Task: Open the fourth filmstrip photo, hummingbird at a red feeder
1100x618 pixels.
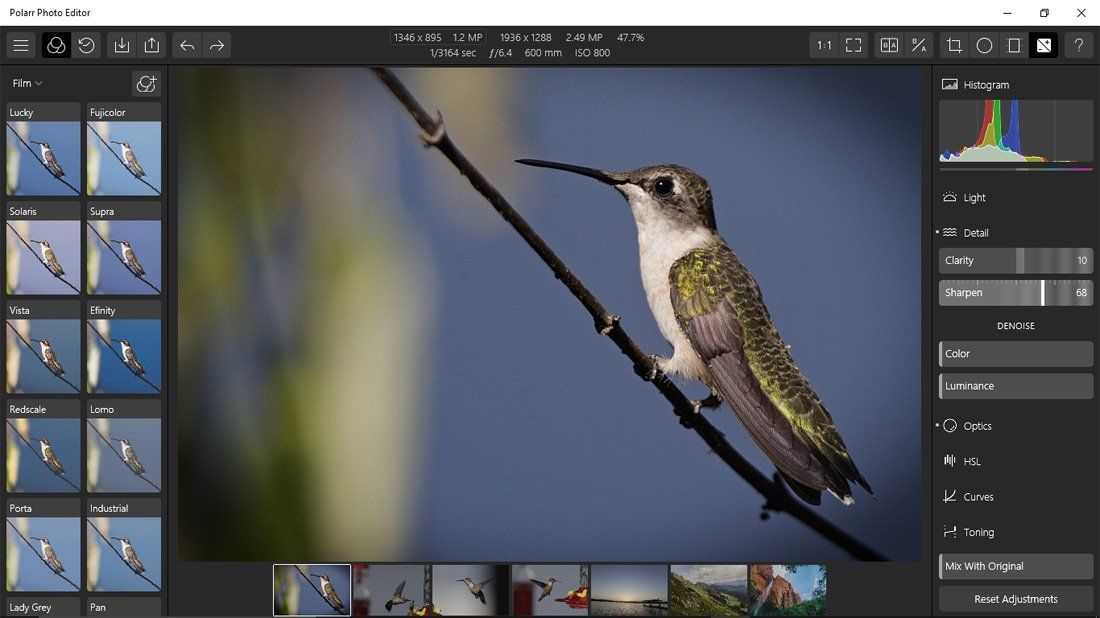Action: (550, 590)
